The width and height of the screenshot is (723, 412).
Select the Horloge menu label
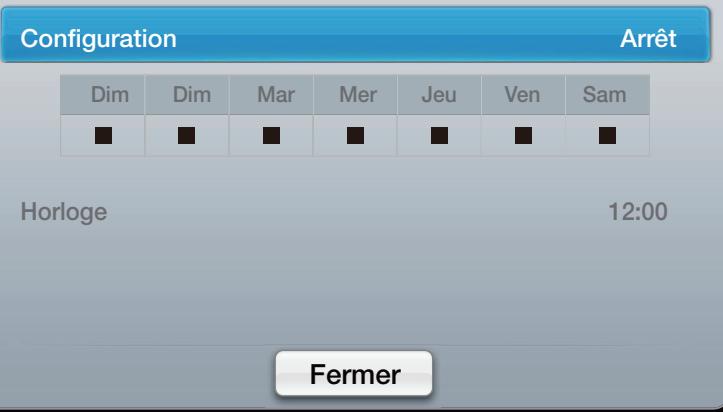click(x=63, y=212)
